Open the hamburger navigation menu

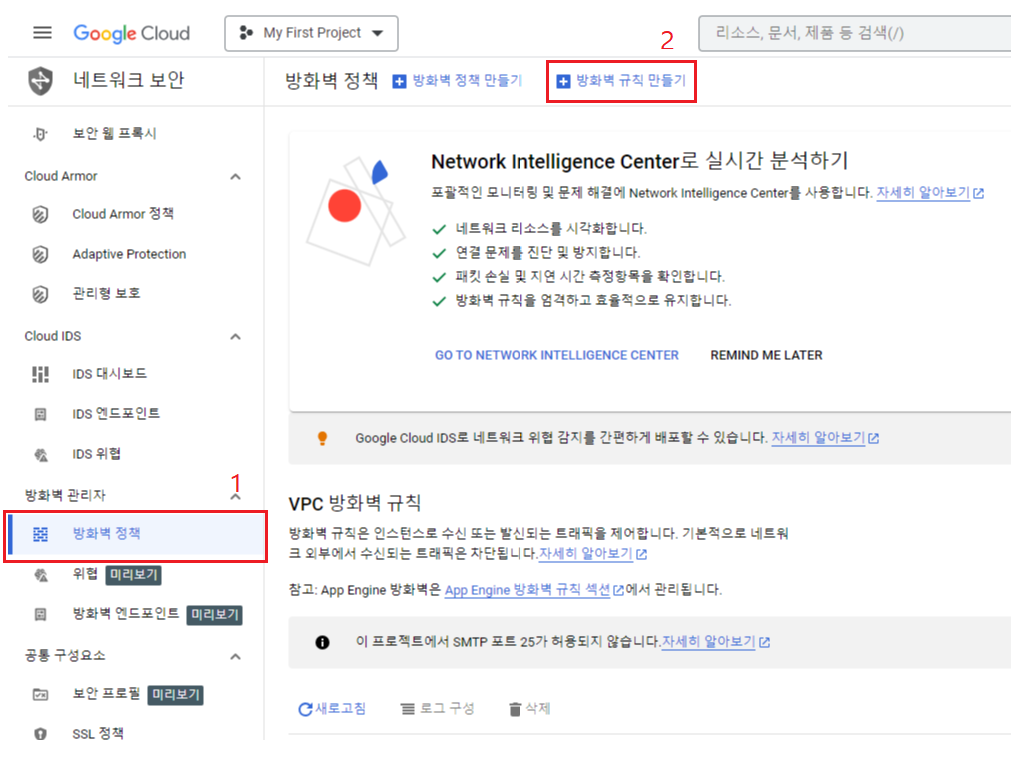pos(42,33)
